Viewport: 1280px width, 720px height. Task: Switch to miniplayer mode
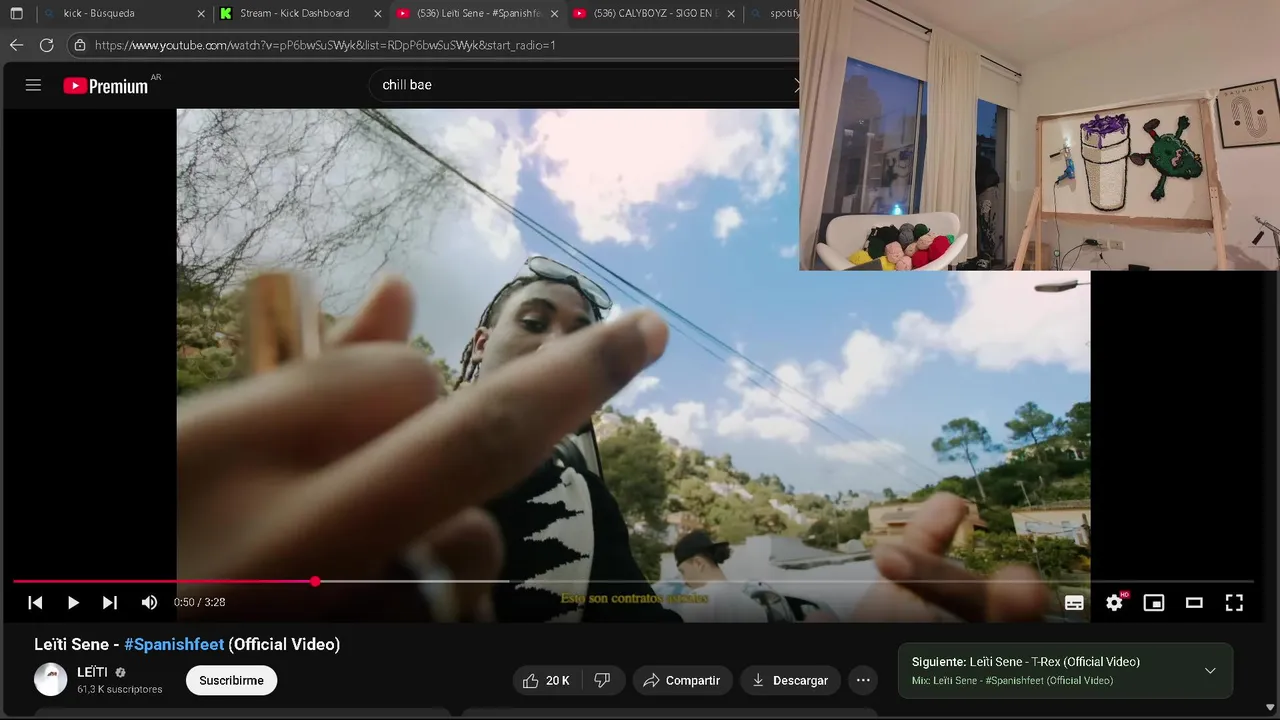[1154, 602]
